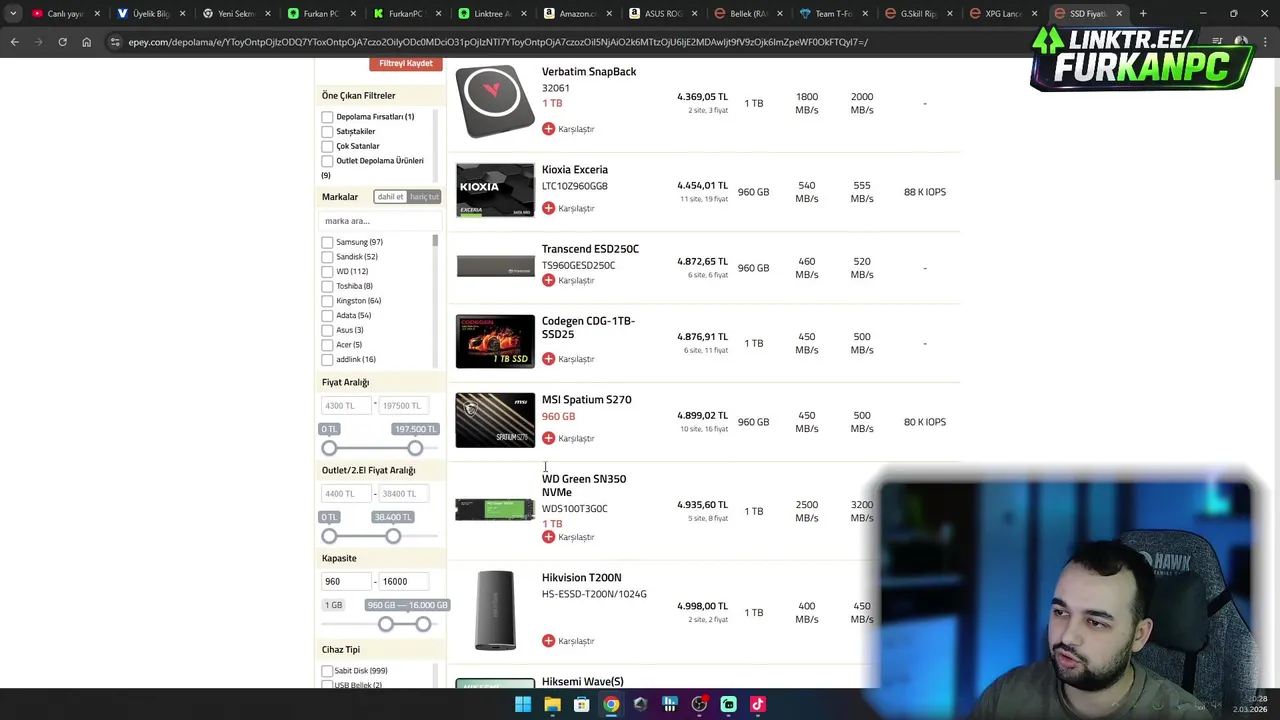
Task: Open WD Green SN350 NVMe product link
Action: pyautogui.click(x=584, y=485)
